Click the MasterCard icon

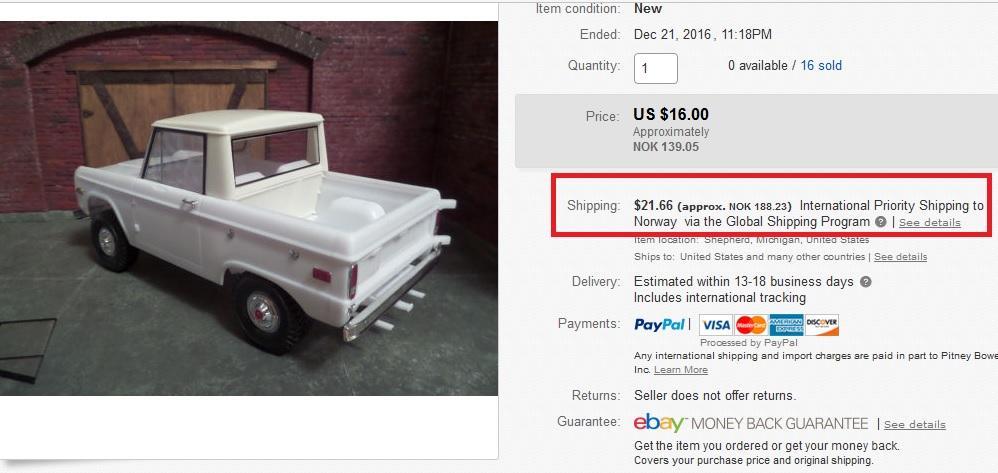750,325
